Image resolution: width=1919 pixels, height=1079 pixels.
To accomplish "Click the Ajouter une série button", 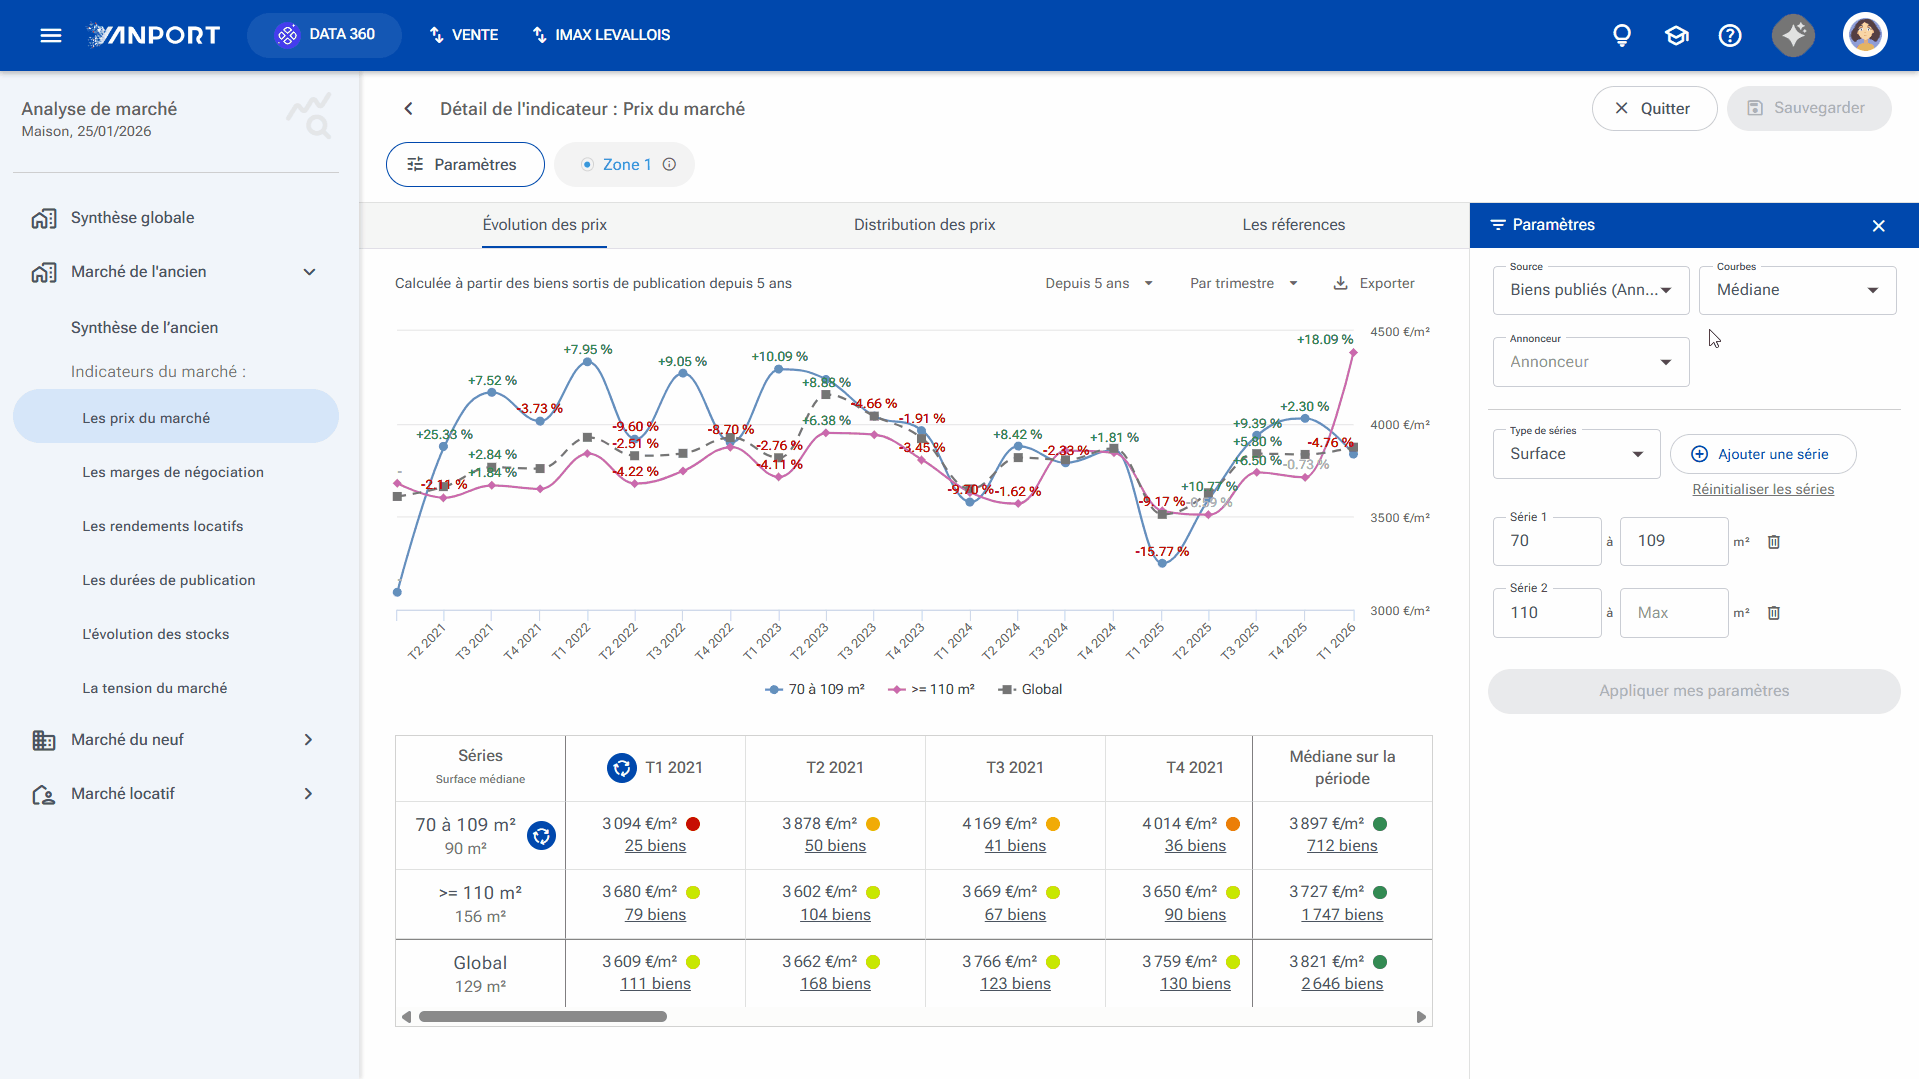I will point(1763,454).
